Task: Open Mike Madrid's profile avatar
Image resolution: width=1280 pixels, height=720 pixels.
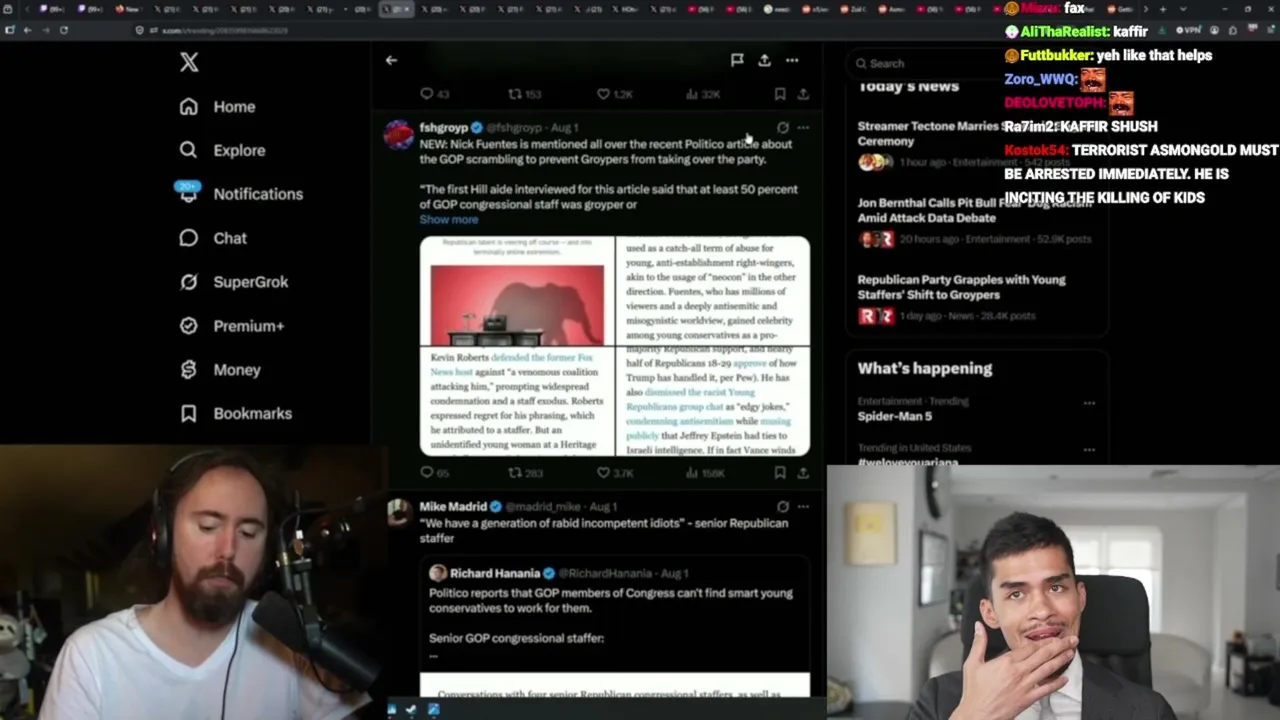Action: pyautogui.click(x=399, y=512)
